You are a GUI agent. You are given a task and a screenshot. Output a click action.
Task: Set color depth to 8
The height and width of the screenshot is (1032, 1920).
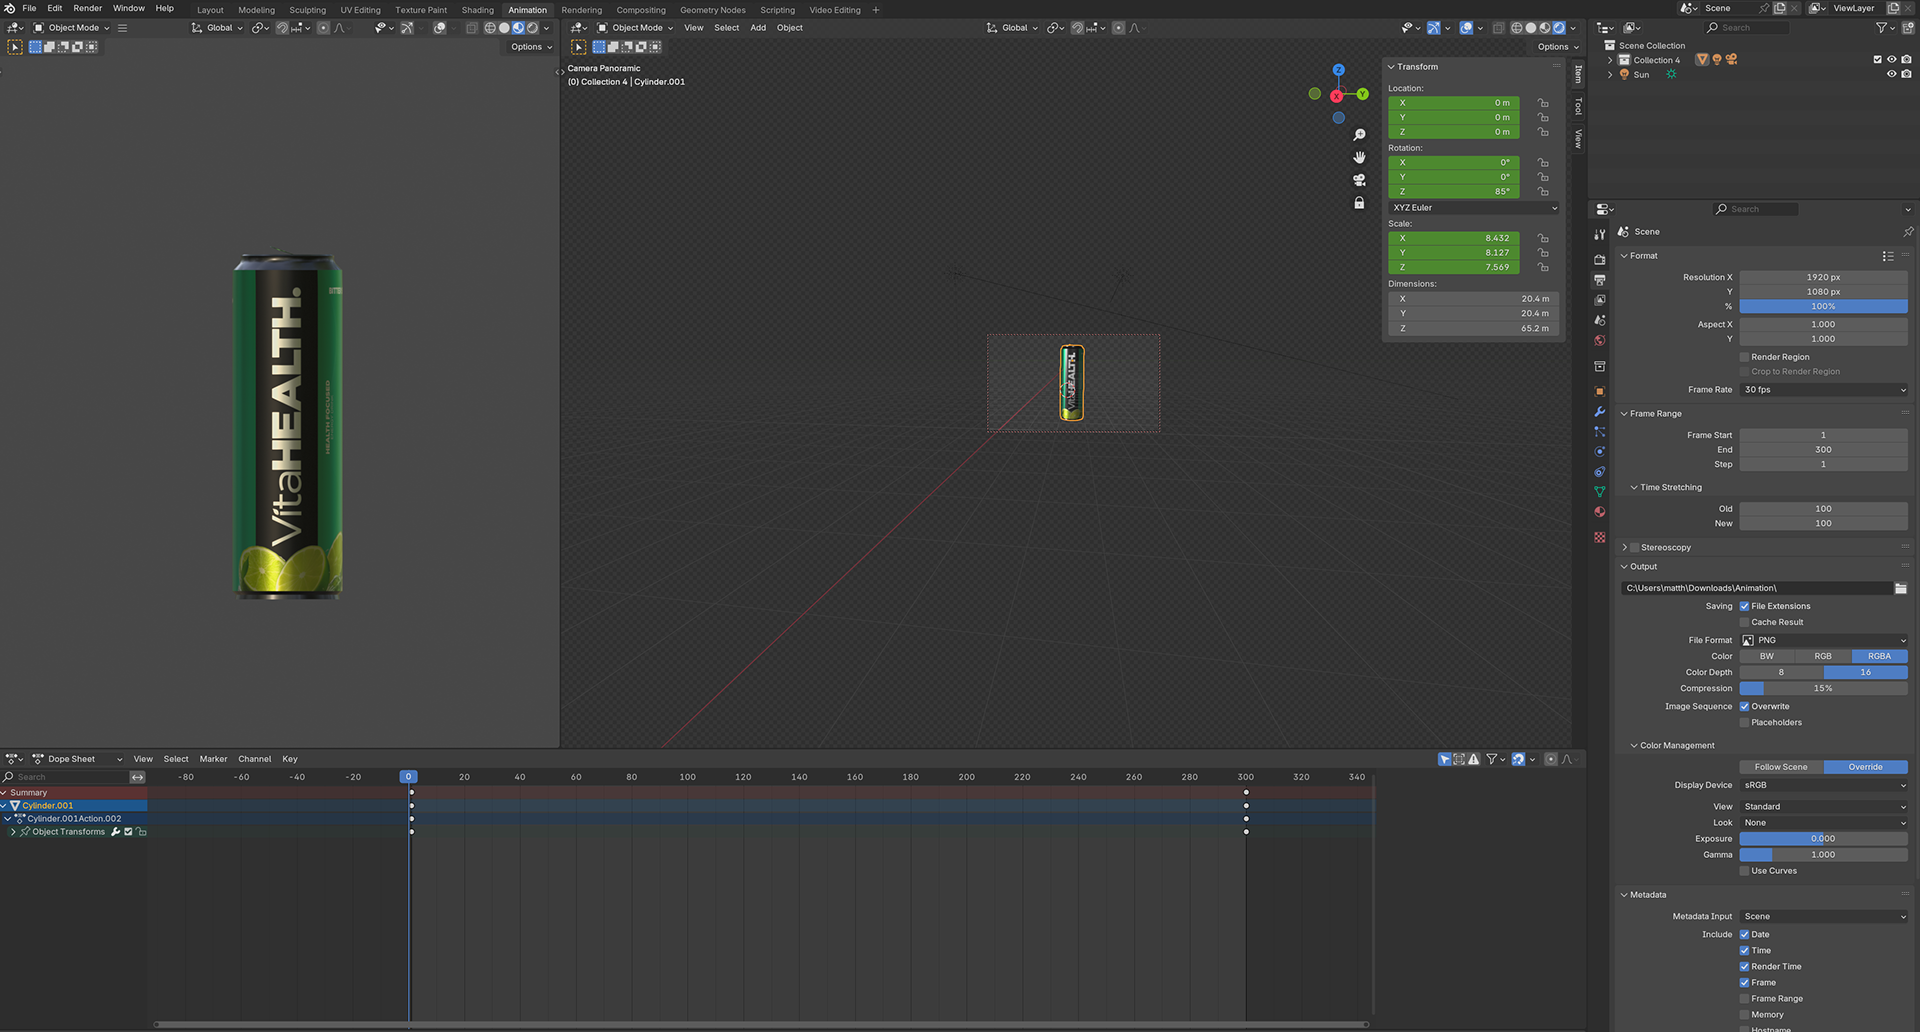pos(1781,672)
